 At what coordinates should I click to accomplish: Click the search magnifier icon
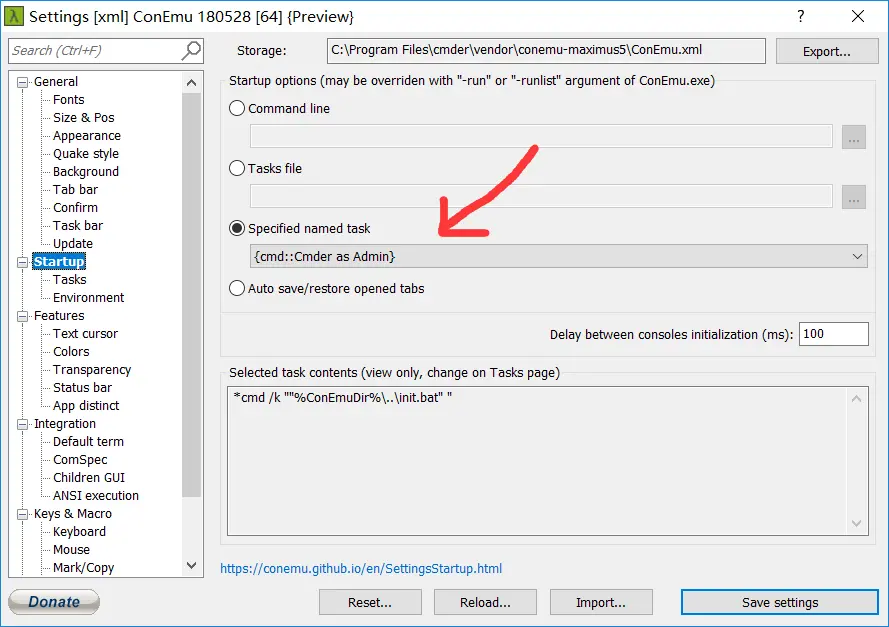pos(191,50)
